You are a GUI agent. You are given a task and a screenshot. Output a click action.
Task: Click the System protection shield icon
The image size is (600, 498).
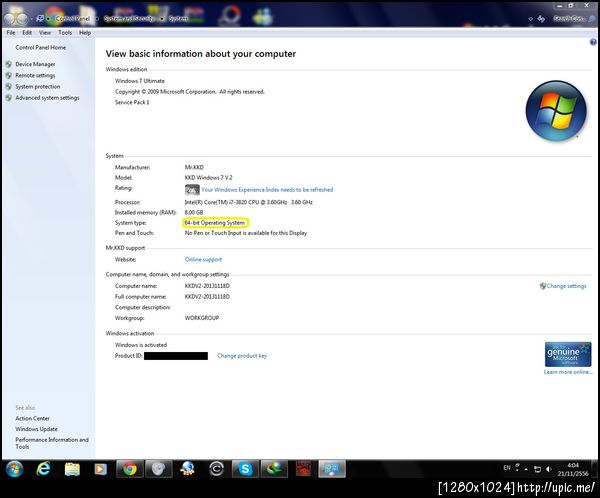(9, 87)
